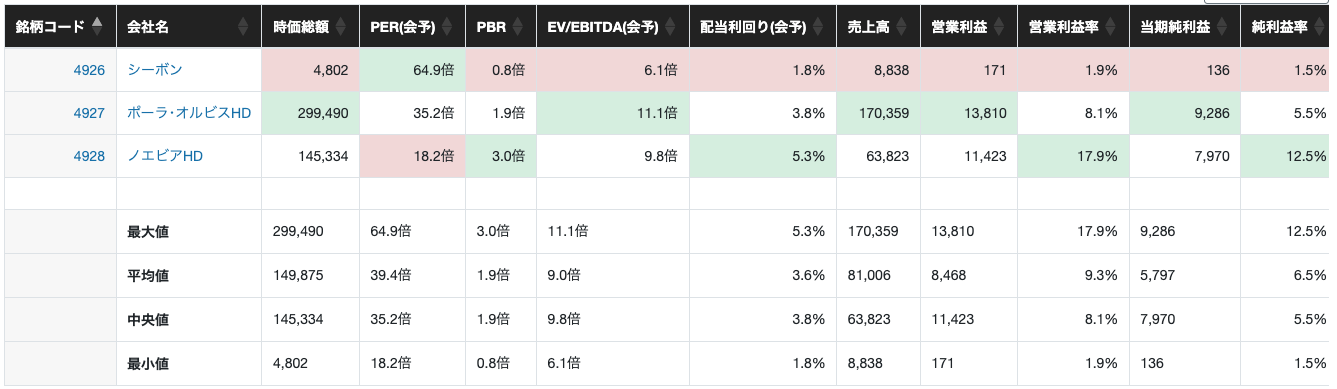The height and width of the screenshot is (389, 1337).
Task: Click 営業利益 header sort arrows
Action: (1001, 27)
